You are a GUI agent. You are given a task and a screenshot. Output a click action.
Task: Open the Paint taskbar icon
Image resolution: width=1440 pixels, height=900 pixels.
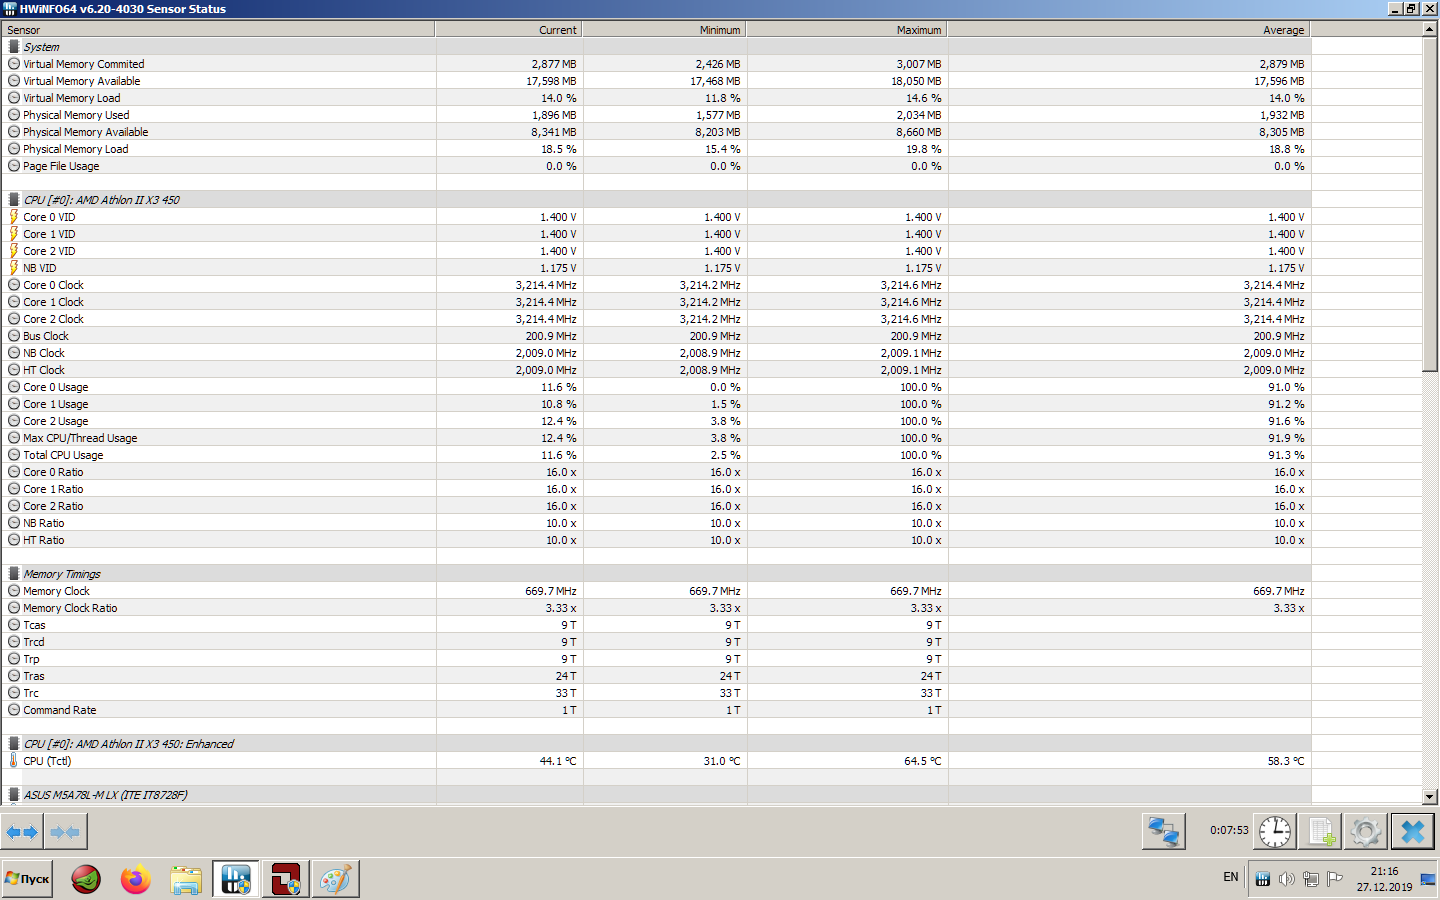click(335, 879)
